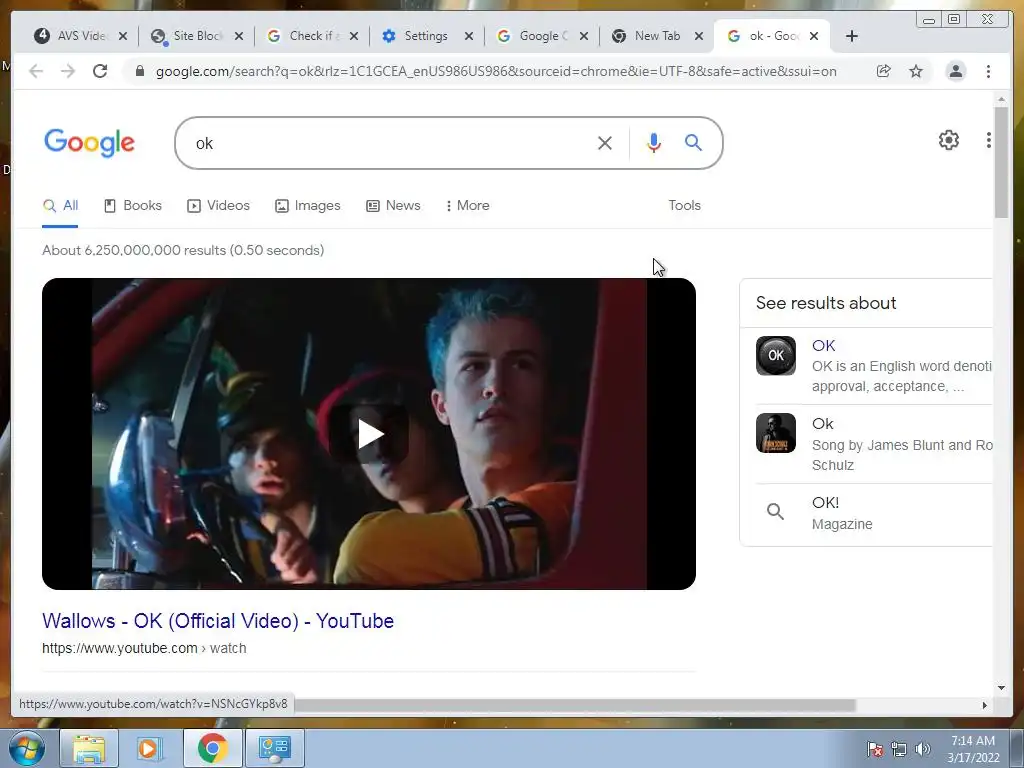Viewport: 1024px width, 768px height.
Task: Click the browser forward arrow
Action: (68, 71)
